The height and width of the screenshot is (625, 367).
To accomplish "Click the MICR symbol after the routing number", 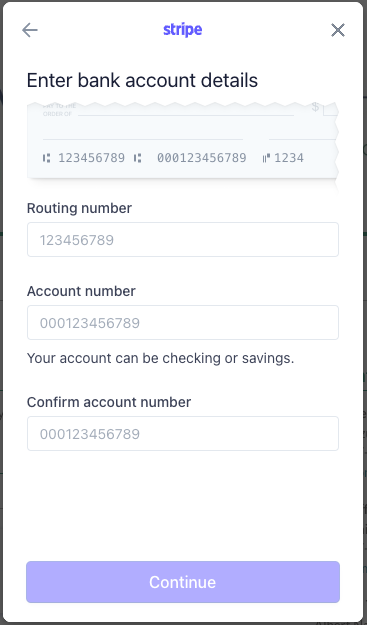I will [x=137, y=158].
